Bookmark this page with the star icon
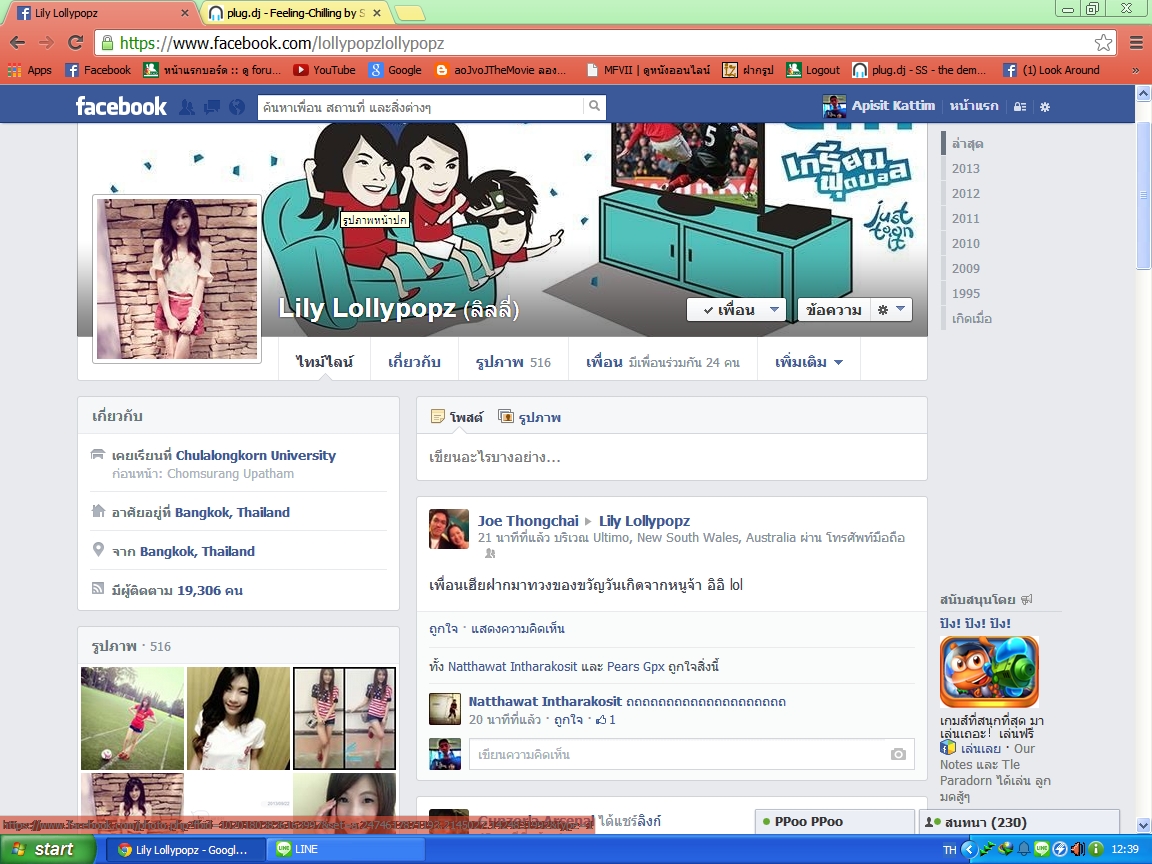This screenshot has width=1152, height=864. tap(1103, 43)
